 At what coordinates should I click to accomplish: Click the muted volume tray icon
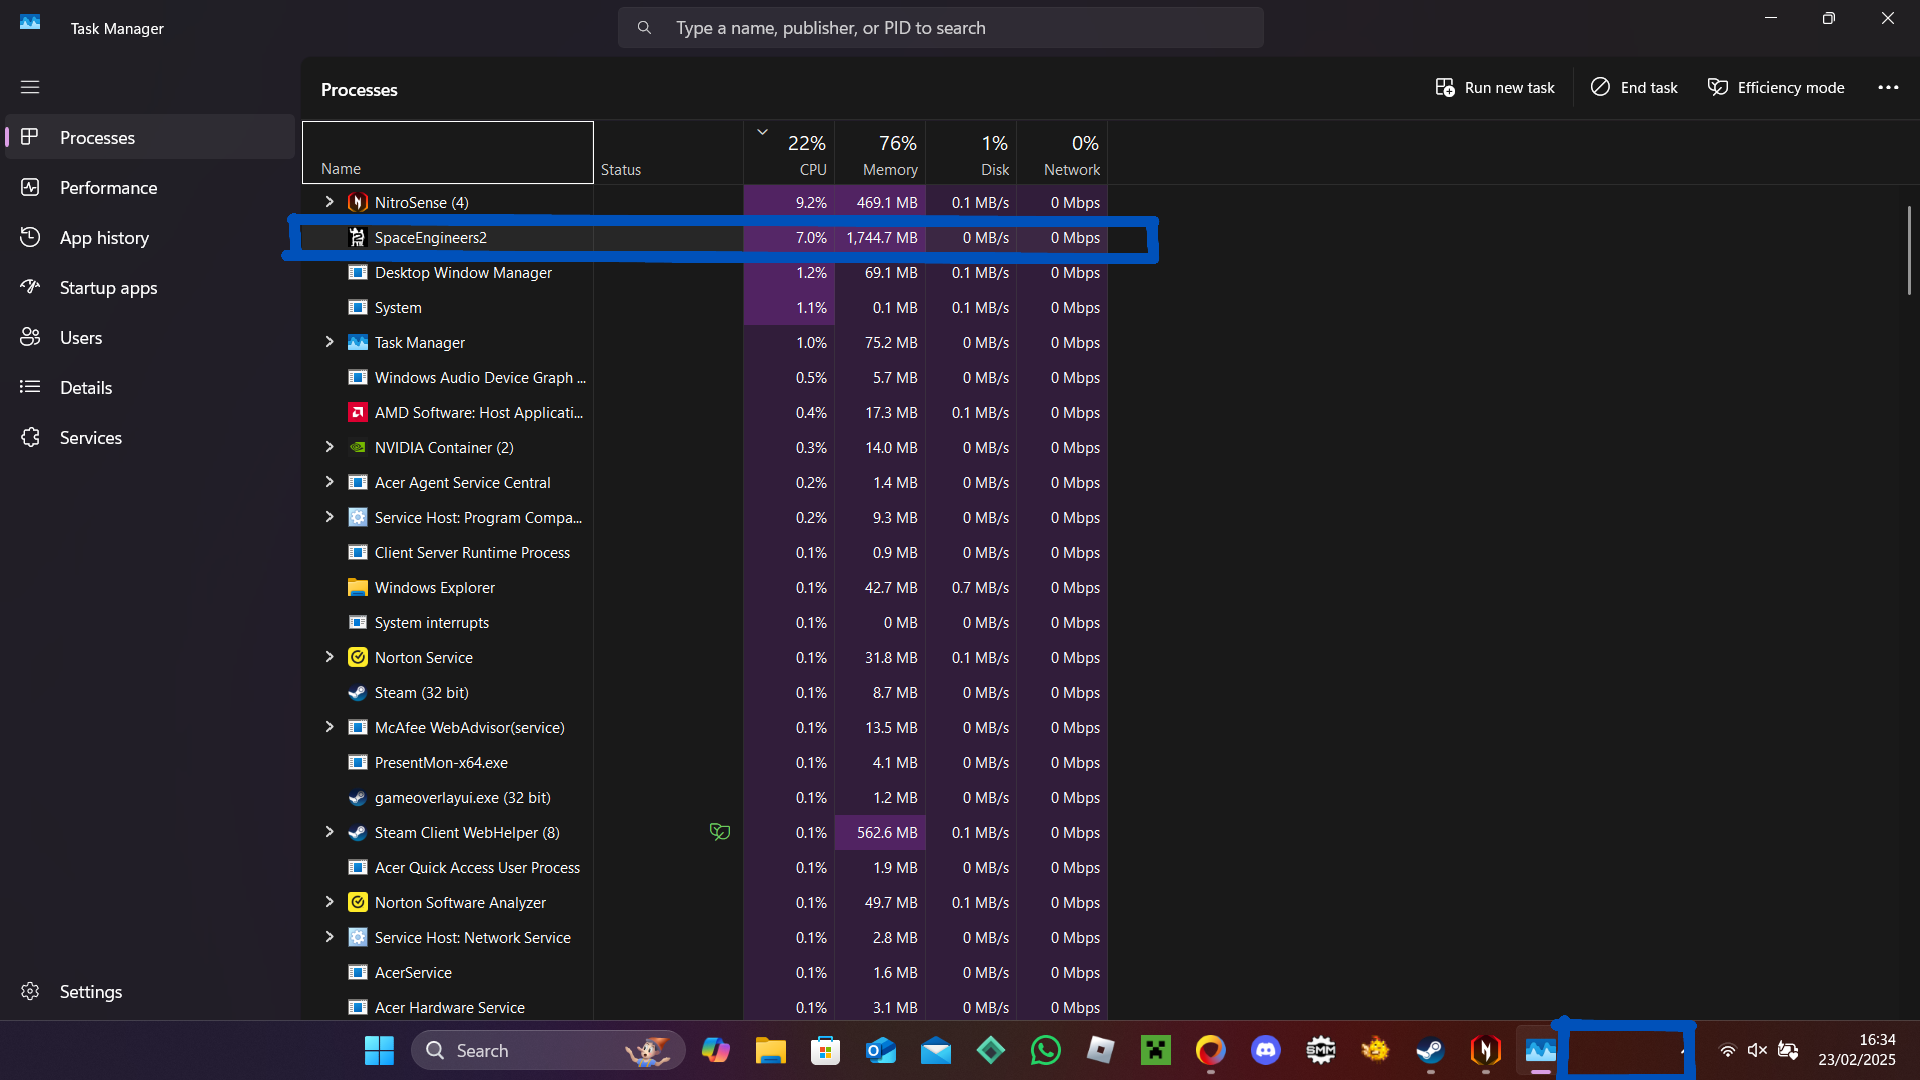(x=1757, y=1050)
